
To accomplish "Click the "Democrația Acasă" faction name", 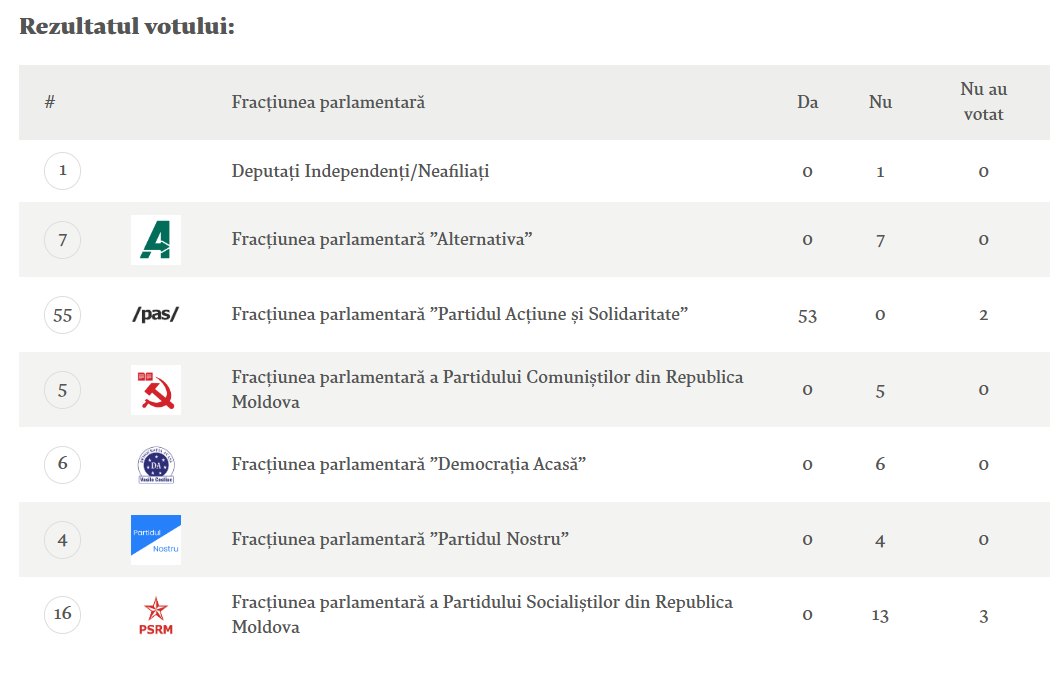I will (408, 465).
